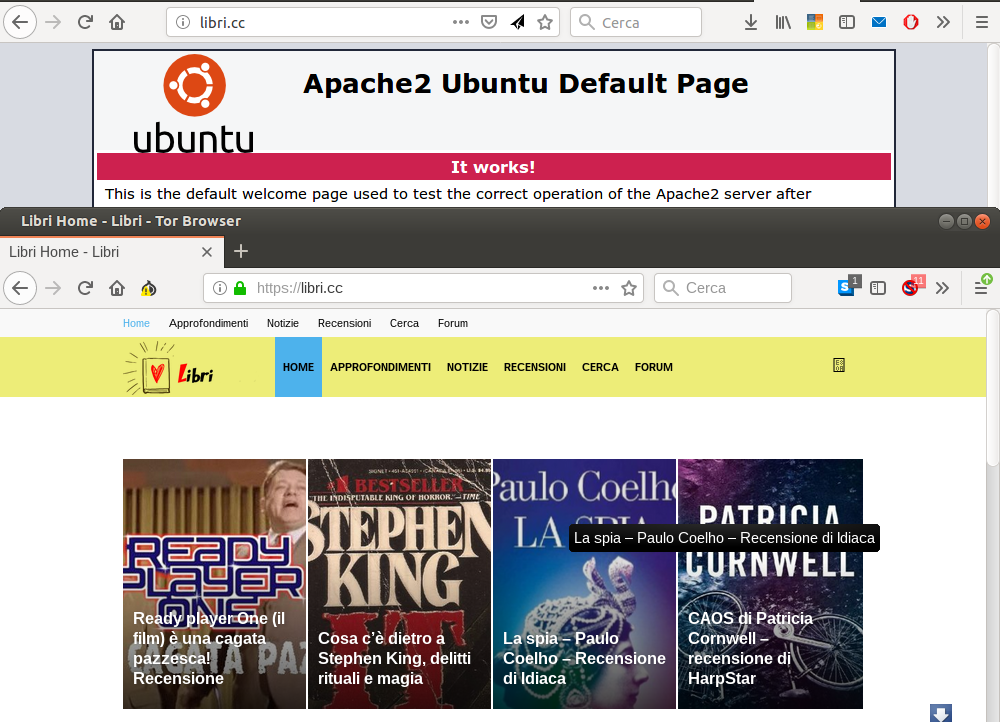Open the Tor onion button menu
Viewport: 1000px width, 722px height.
click(x=149, y=288)
